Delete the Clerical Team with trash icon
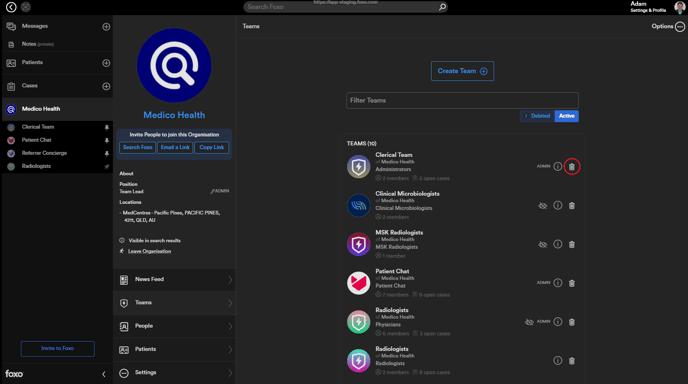The height and width of the screenshot is (384, 688). pyautogui.click(x=572, y=167)
